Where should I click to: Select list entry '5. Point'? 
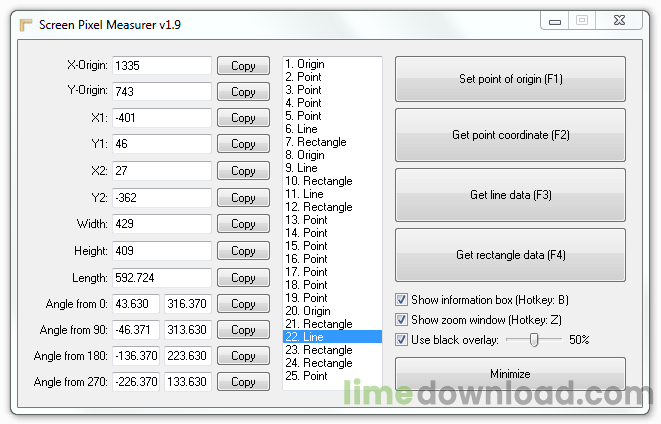coord(332,116)
